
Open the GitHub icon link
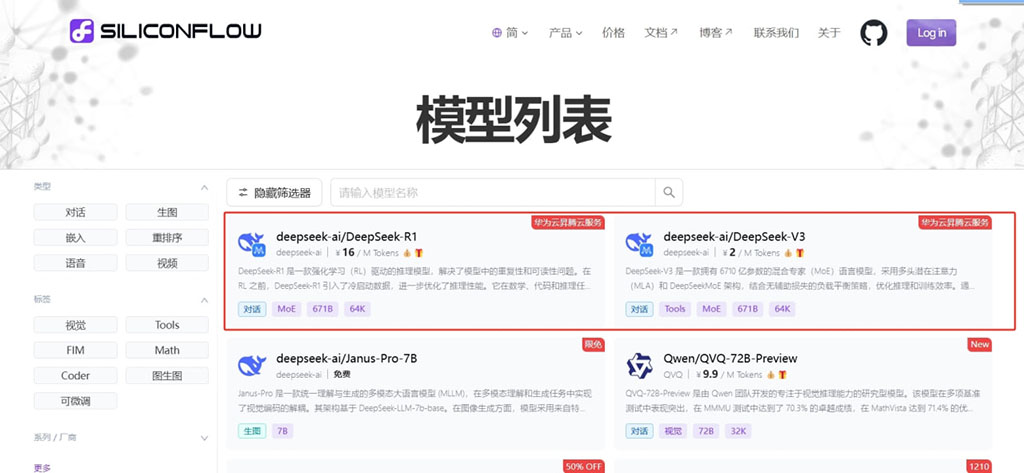point(874,33)
